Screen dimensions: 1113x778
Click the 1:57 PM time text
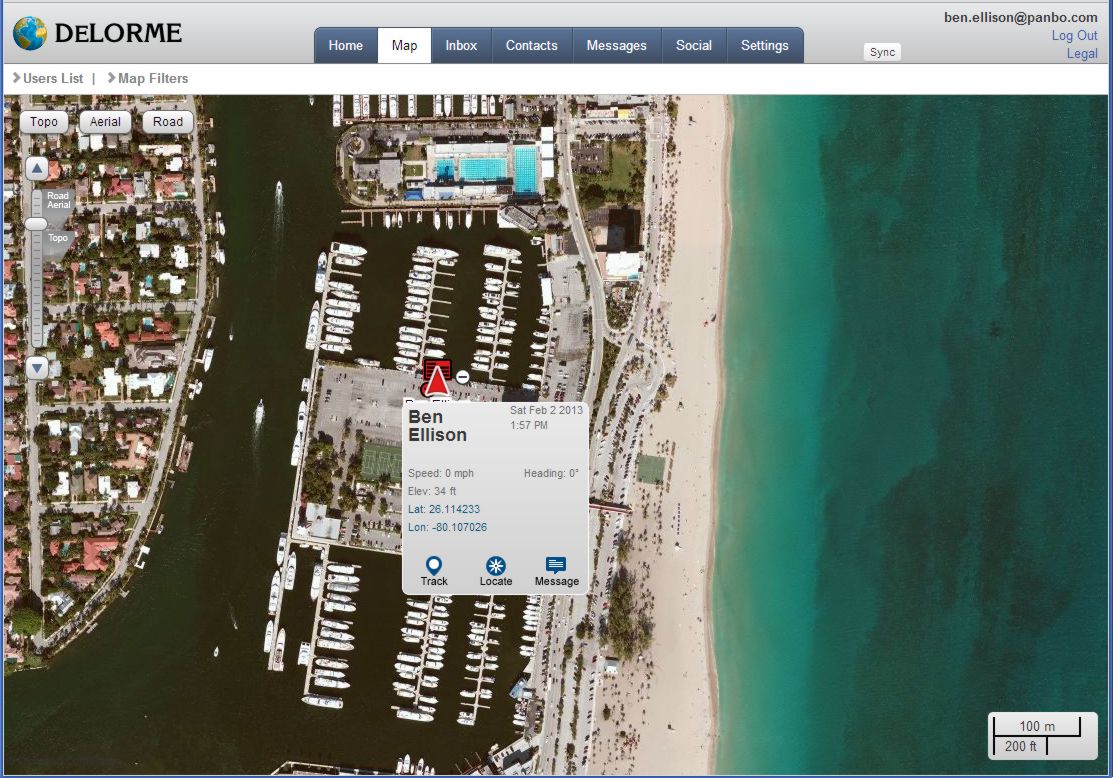(529, 425)
